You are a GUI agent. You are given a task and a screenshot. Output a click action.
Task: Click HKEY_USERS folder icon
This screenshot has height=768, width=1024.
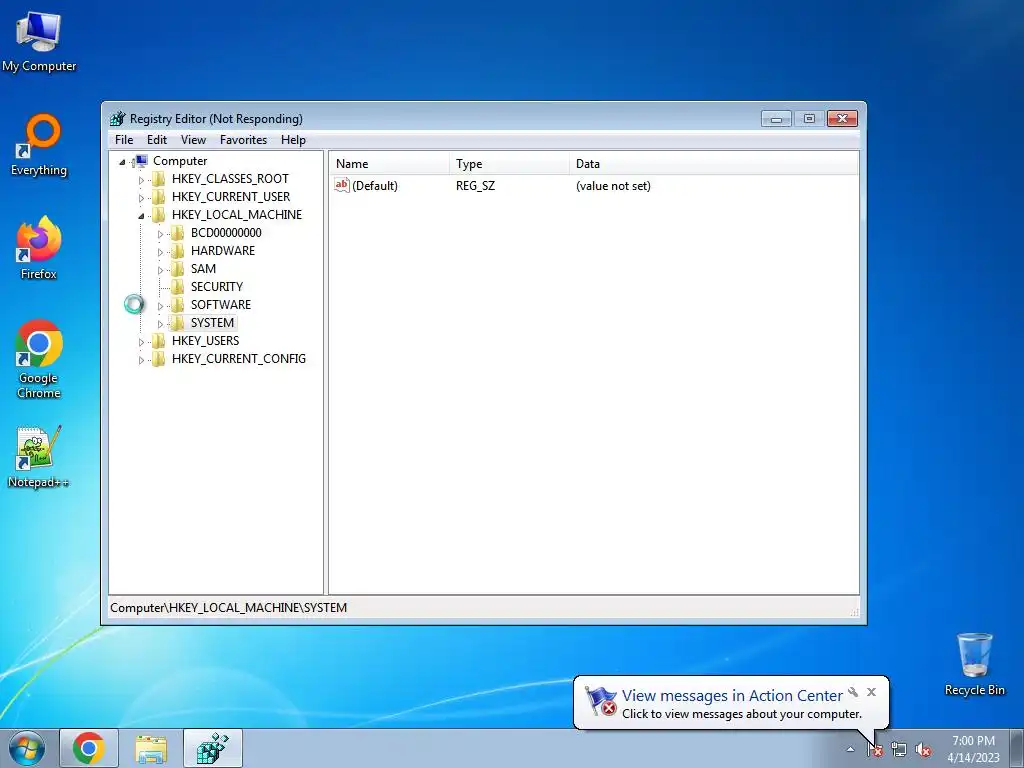158,341
